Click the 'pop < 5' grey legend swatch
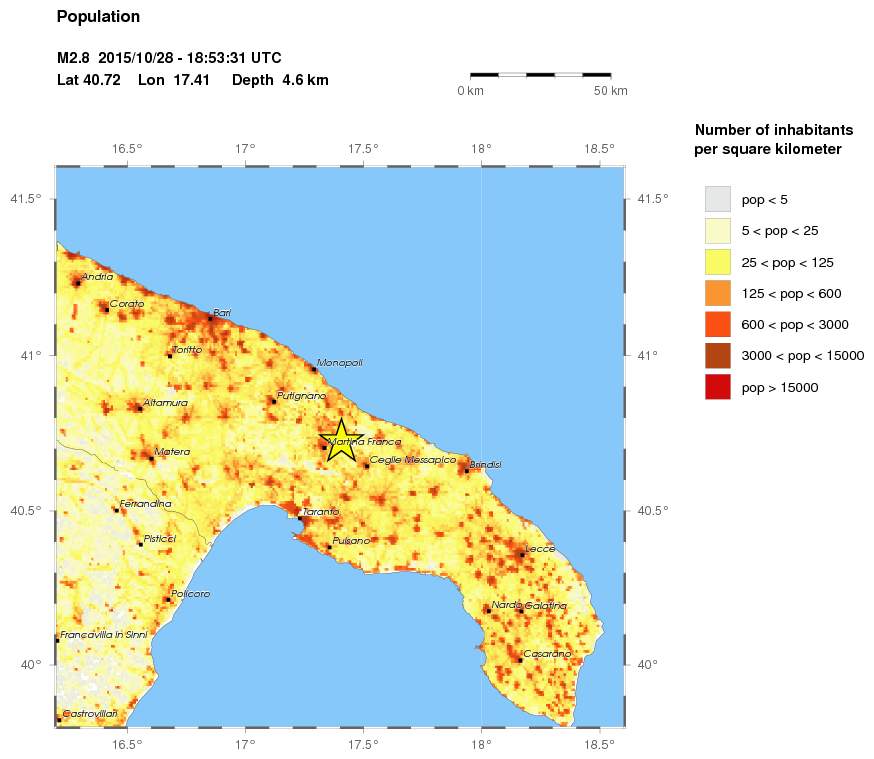 coord(717,199)
